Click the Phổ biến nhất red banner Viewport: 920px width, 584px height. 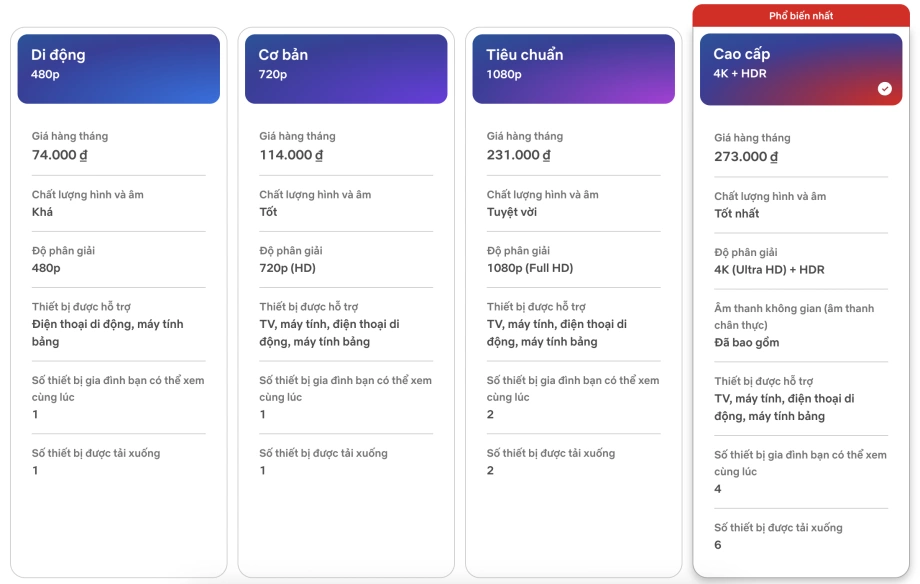coord(801,16)
